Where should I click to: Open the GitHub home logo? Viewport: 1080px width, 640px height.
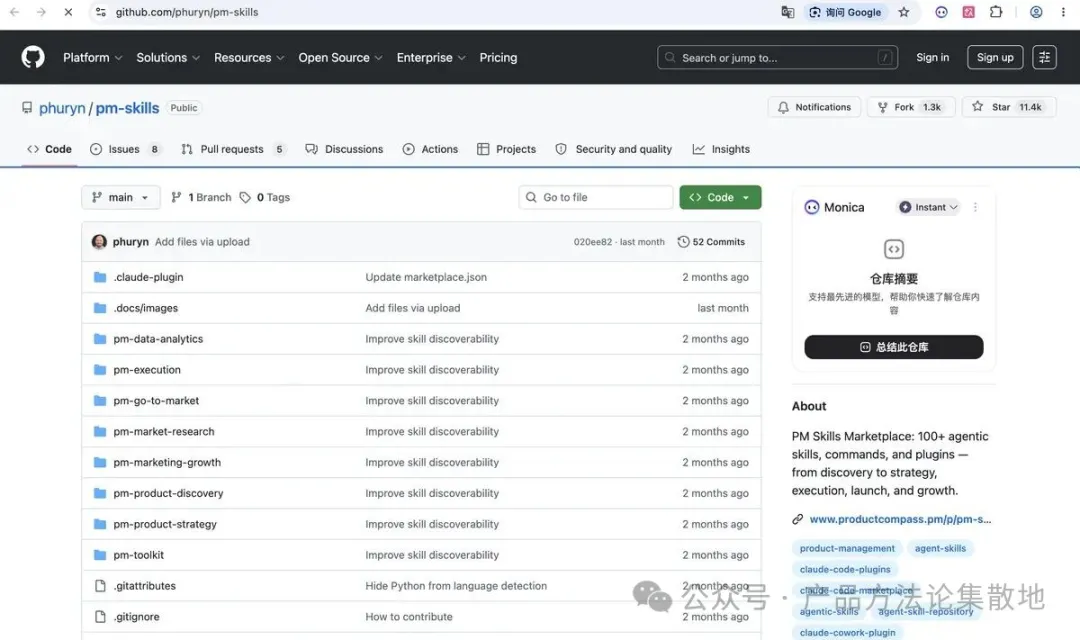(x=32, y=57)
